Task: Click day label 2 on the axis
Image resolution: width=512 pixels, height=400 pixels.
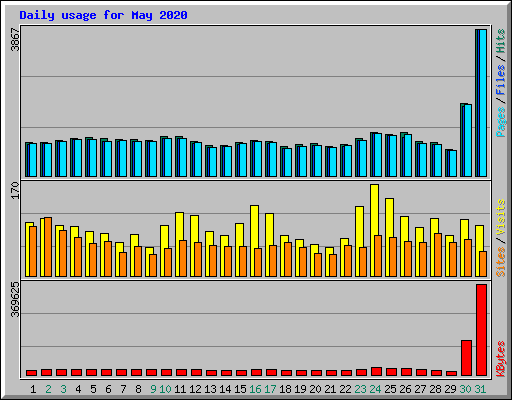Action: (x=48, y=389)
